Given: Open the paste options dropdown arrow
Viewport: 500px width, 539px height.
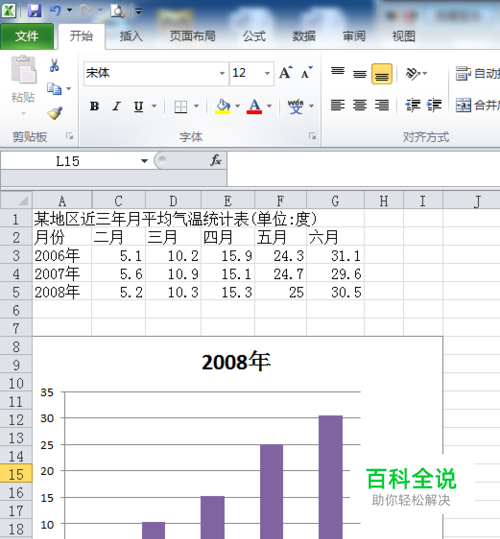Looking at the screenshot, I should tap(23, 113).
